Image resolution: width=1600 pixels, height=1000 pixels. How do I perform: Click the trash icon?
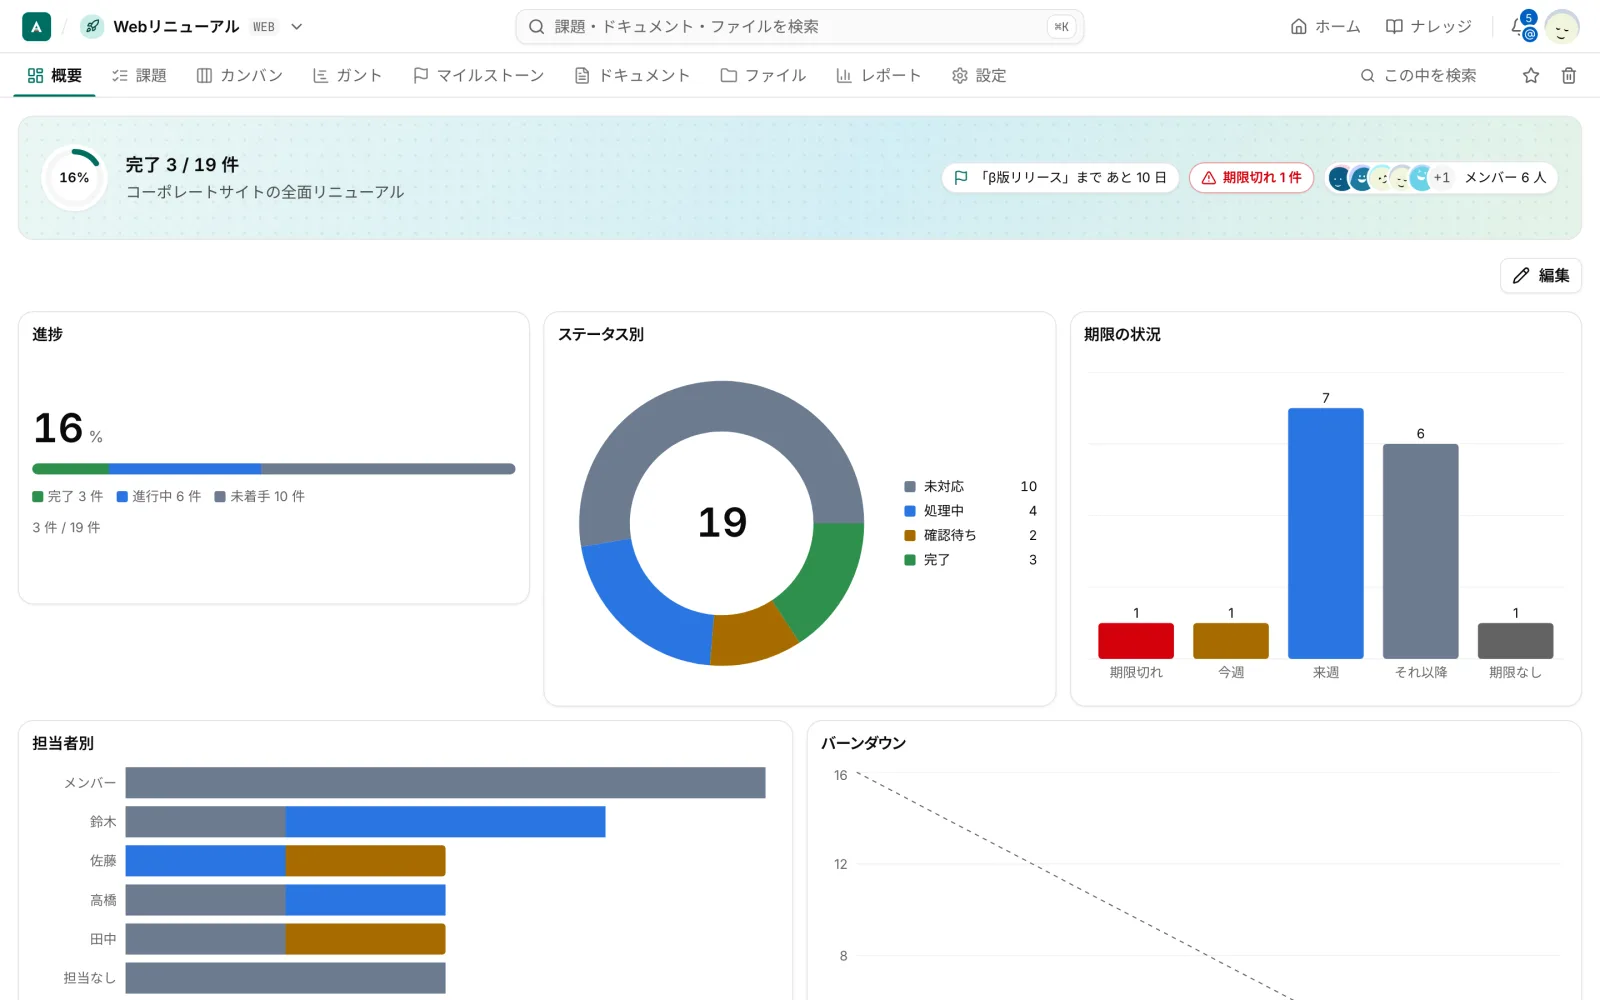1568,75
